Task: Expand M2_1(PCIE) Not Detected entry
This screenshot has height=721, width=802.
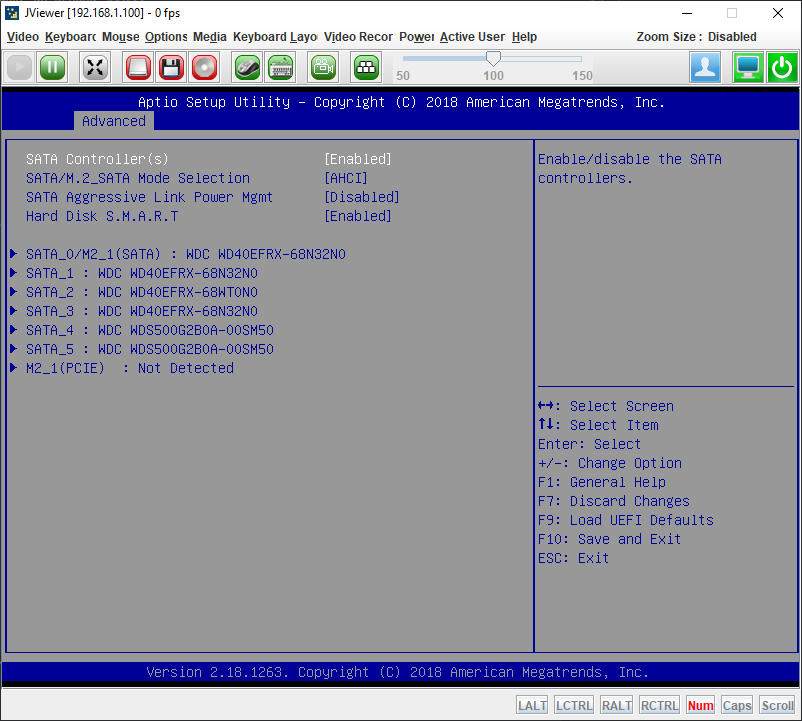Action: 122,368
